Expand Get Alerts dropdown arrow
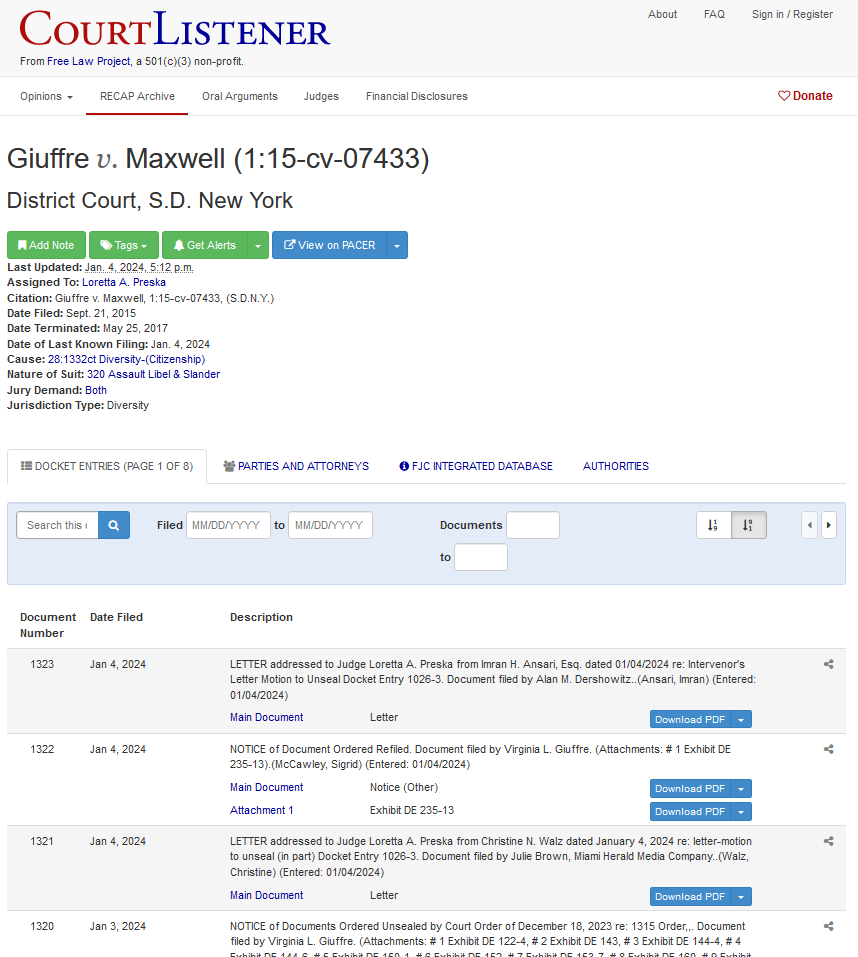The image size is (858, 957). [x=258, y=245]
